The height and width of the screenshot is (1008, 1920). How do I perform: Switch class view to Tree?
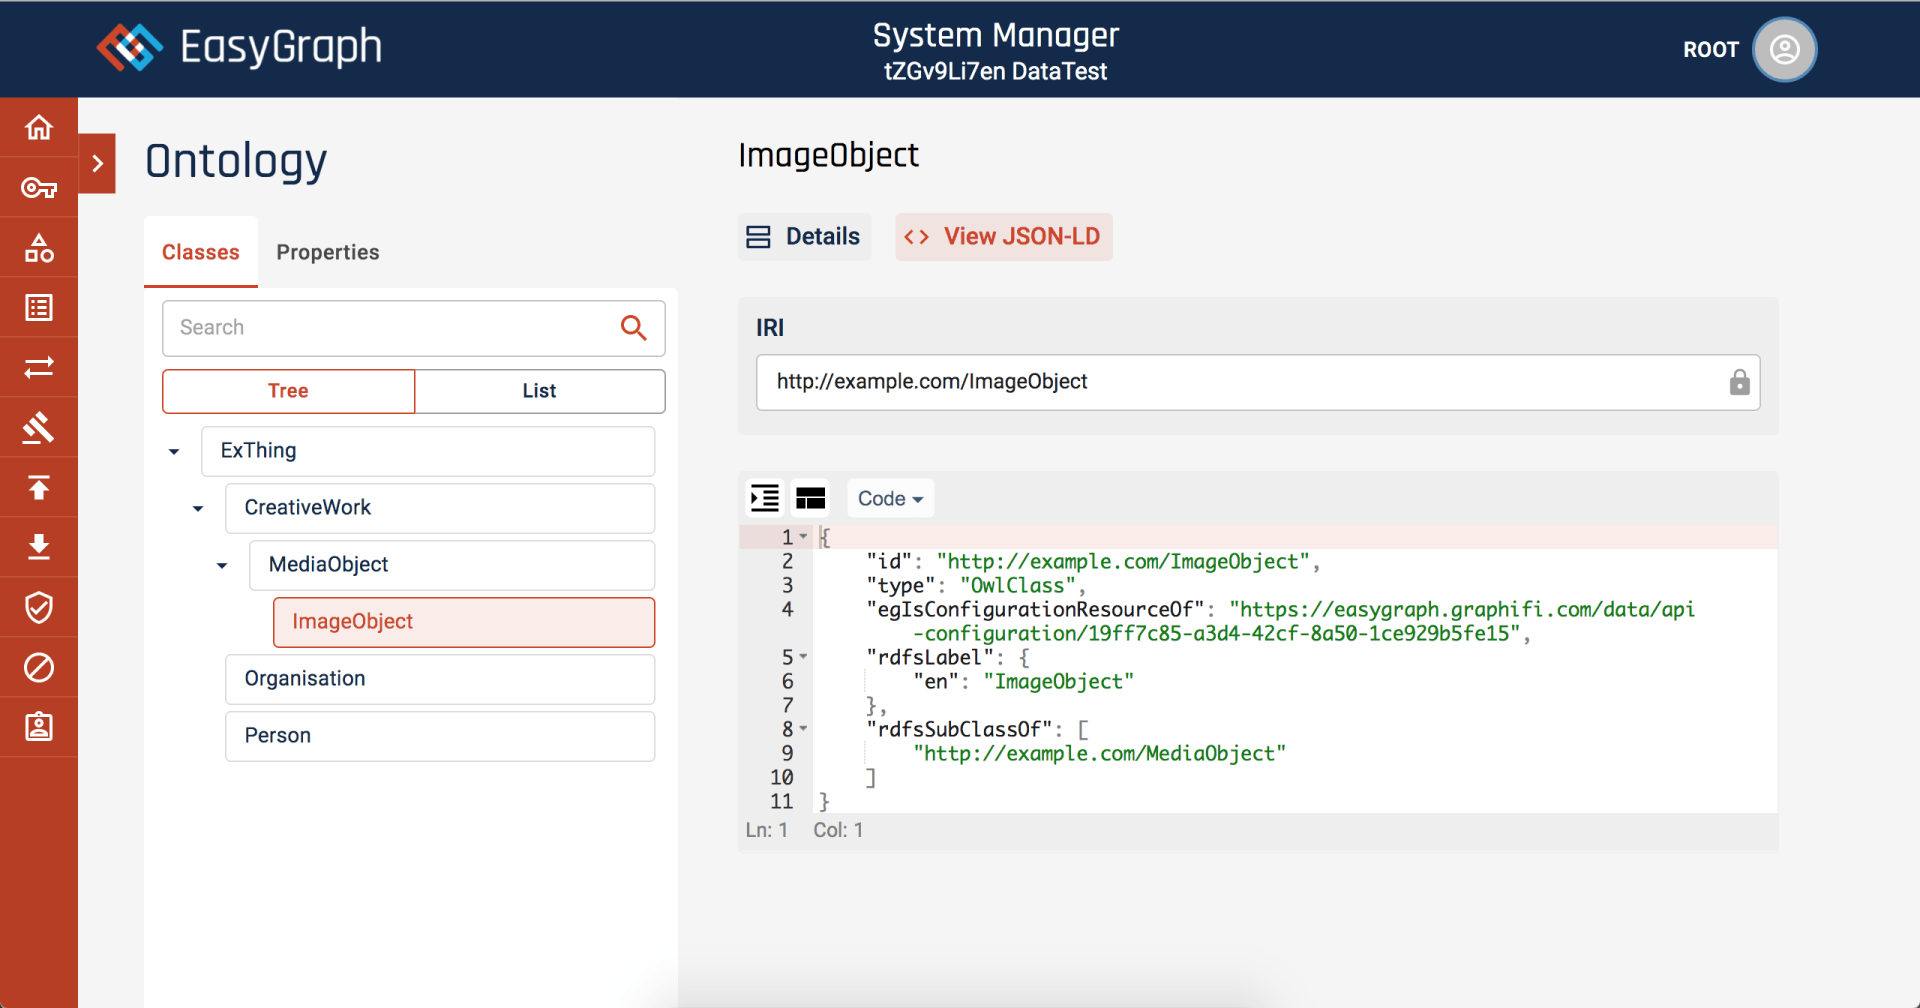click(288, 391)
